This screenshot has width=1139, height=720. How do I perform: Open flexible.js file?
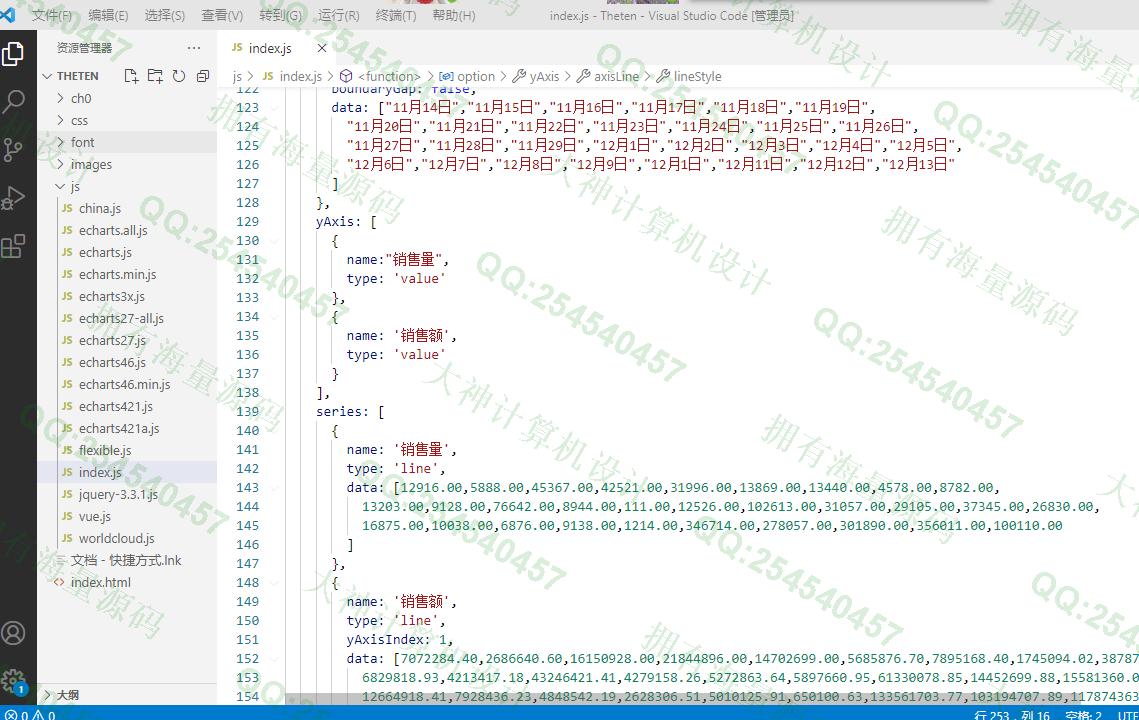[x=127, y=450]
